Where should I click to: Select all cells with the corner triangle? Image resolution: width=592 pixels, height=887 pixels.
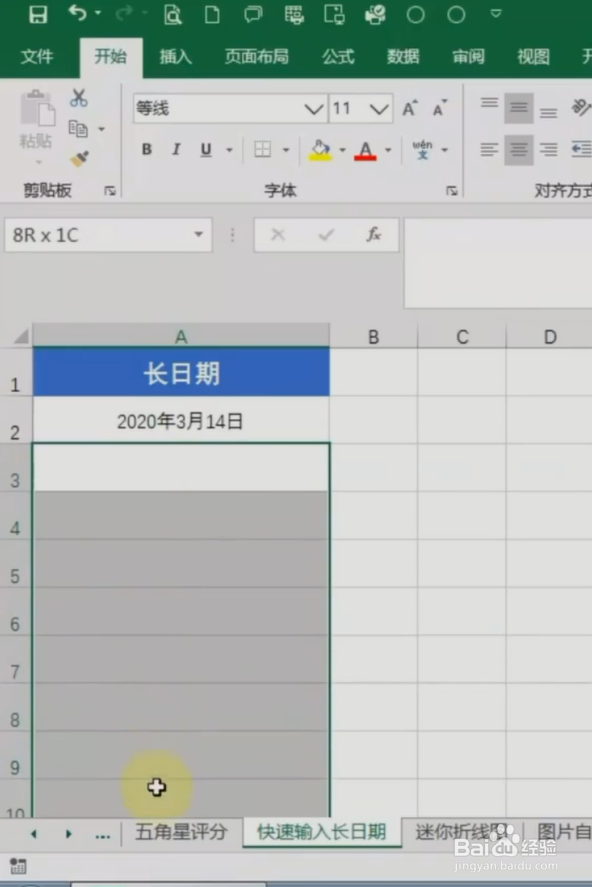[20, 336]
